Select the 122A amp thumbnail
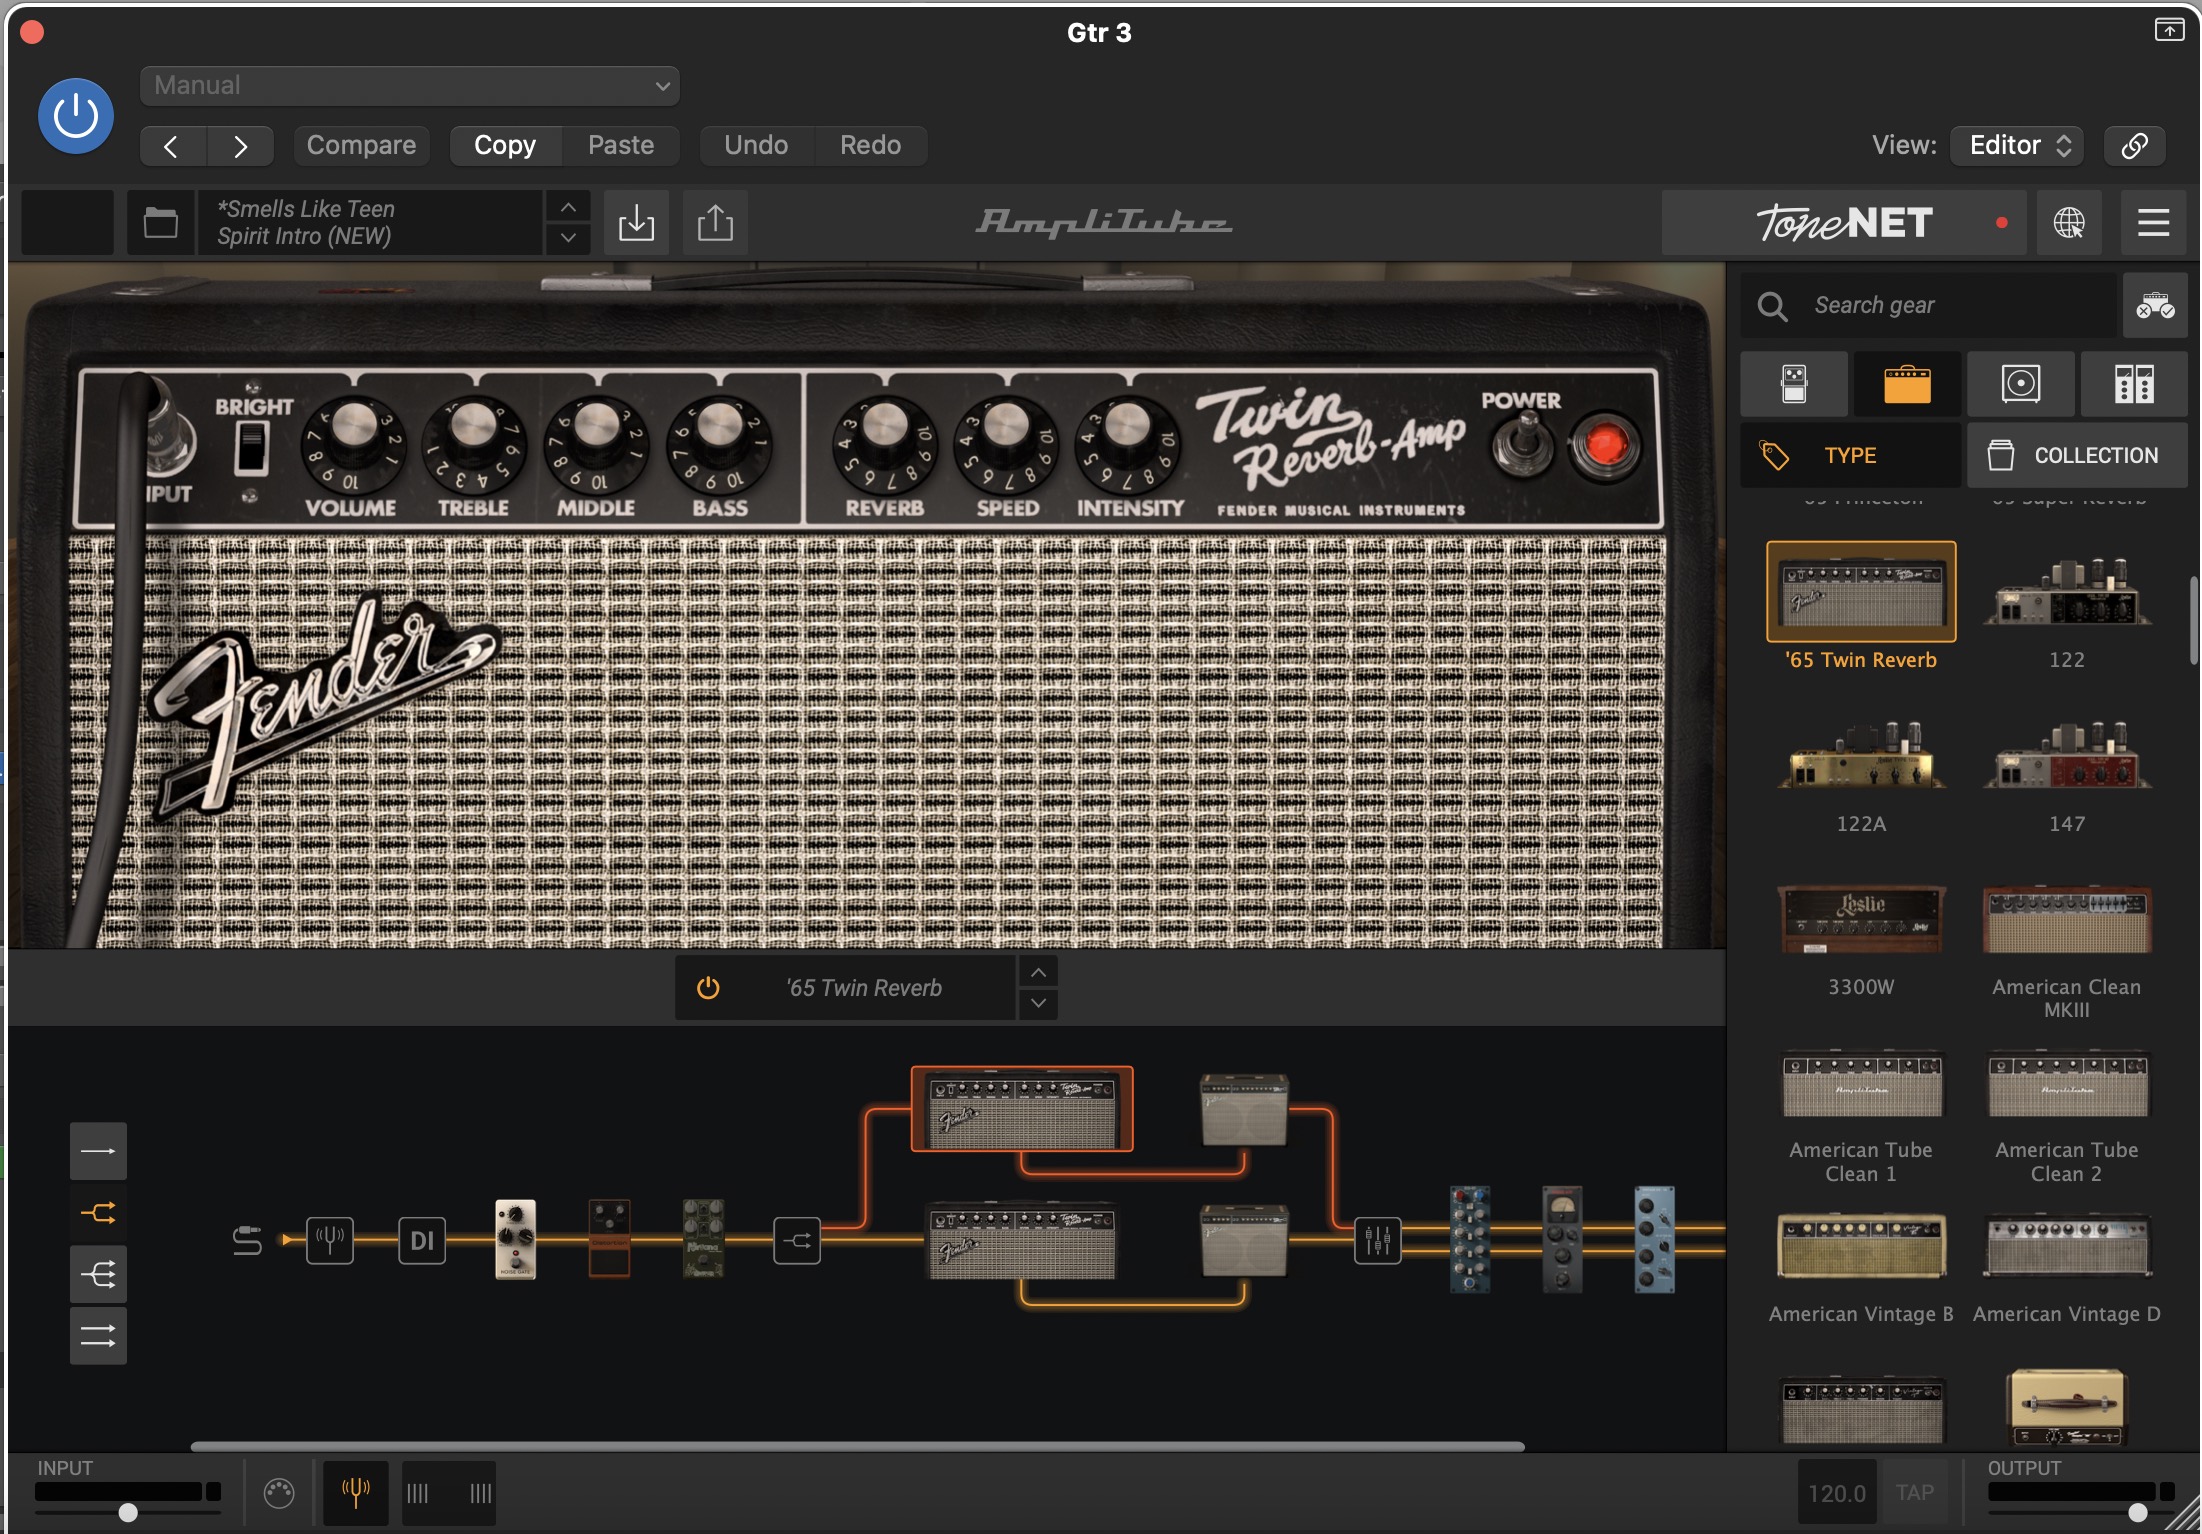Screen dimensions: 2202x1534 1861,755
